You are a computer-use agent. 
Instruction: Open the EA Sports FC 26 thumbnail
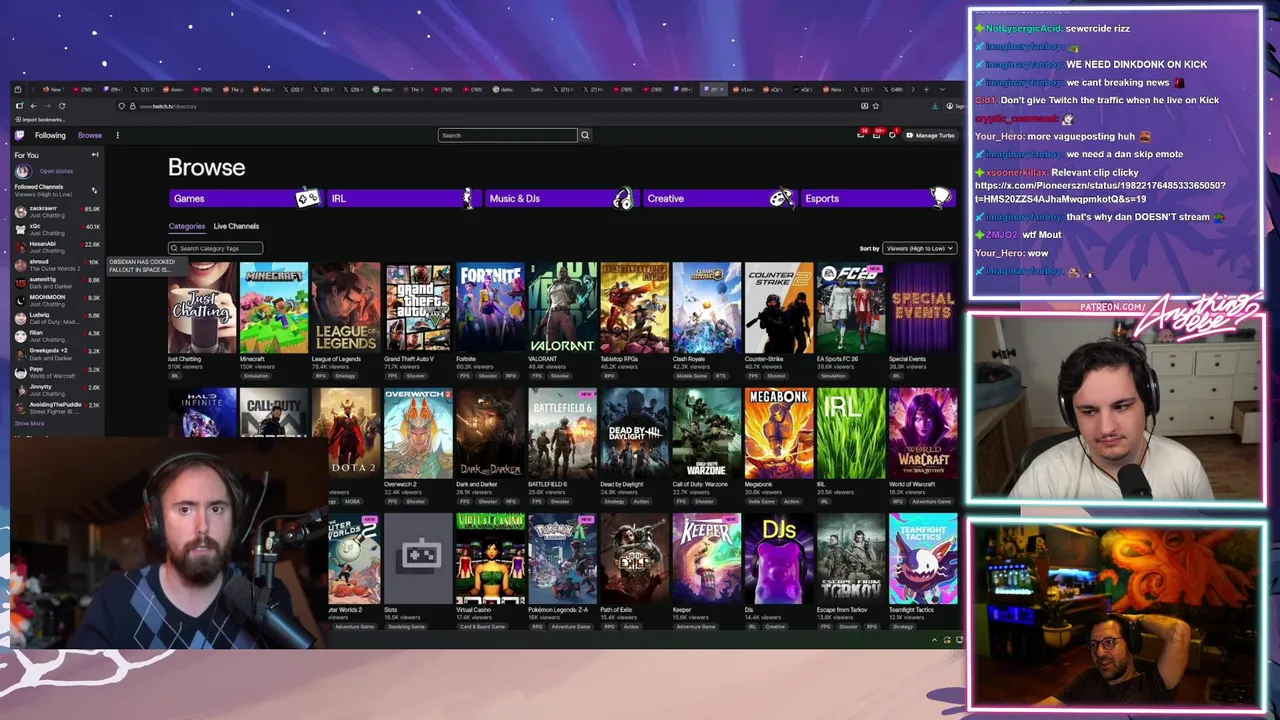[850, 308]
